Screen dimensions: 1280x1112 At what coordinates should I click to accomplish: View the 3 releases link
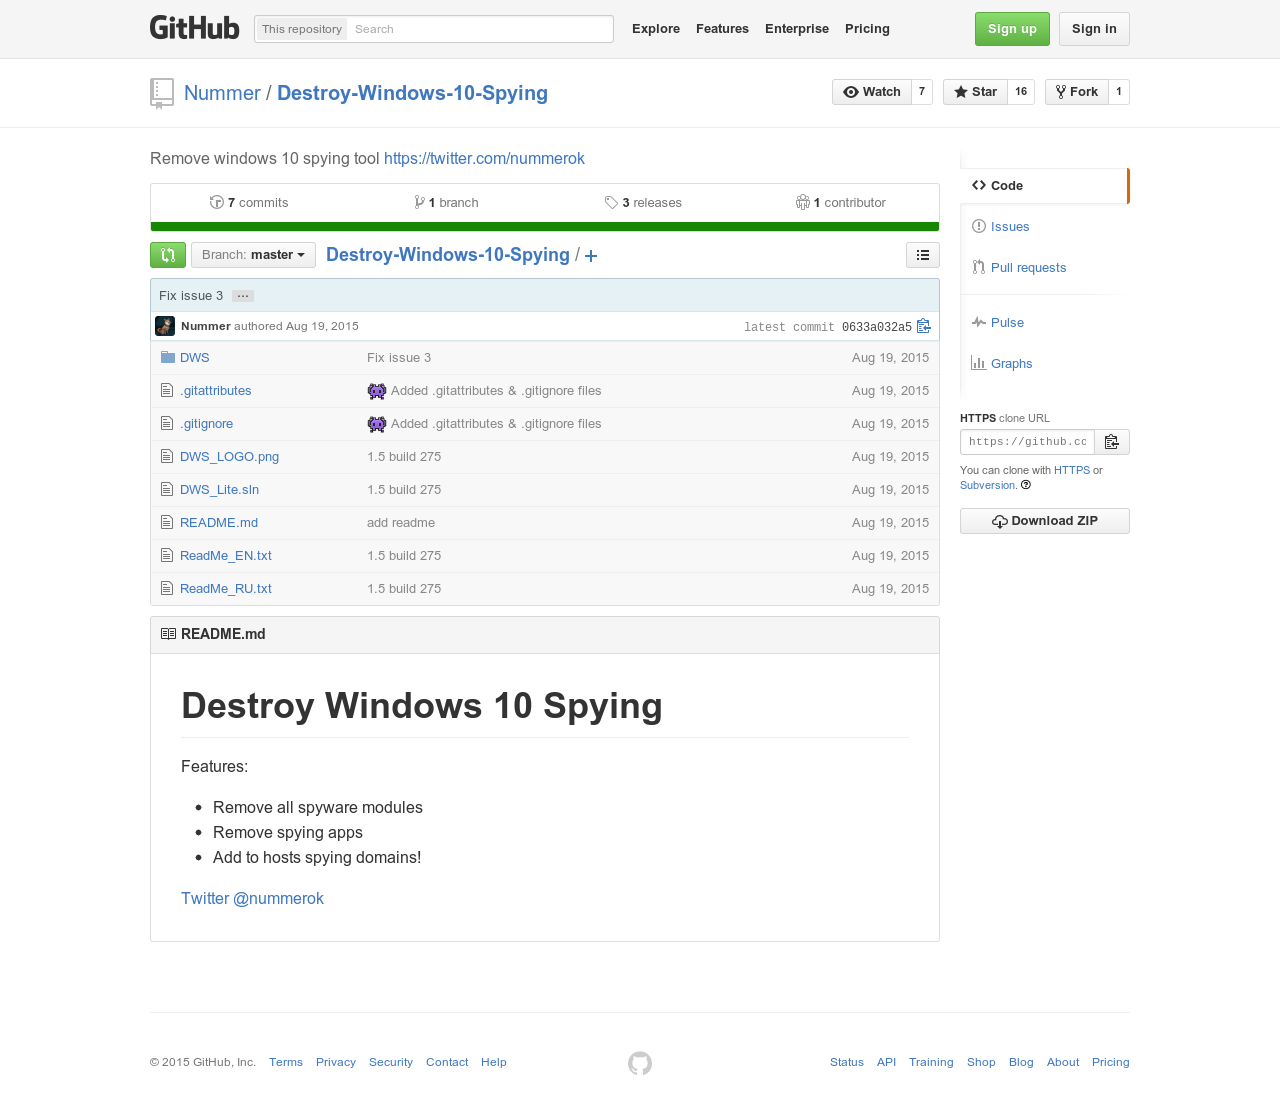click(x=643, y=203)
